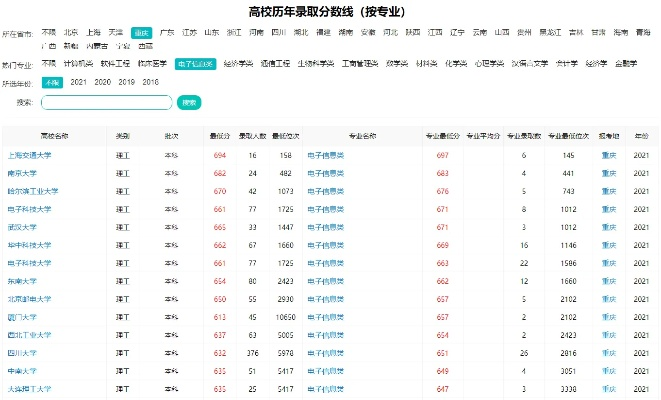Pick 经济学类 in major filter
The width and height of the screenshot is (661, 400).
pos(238,64)
